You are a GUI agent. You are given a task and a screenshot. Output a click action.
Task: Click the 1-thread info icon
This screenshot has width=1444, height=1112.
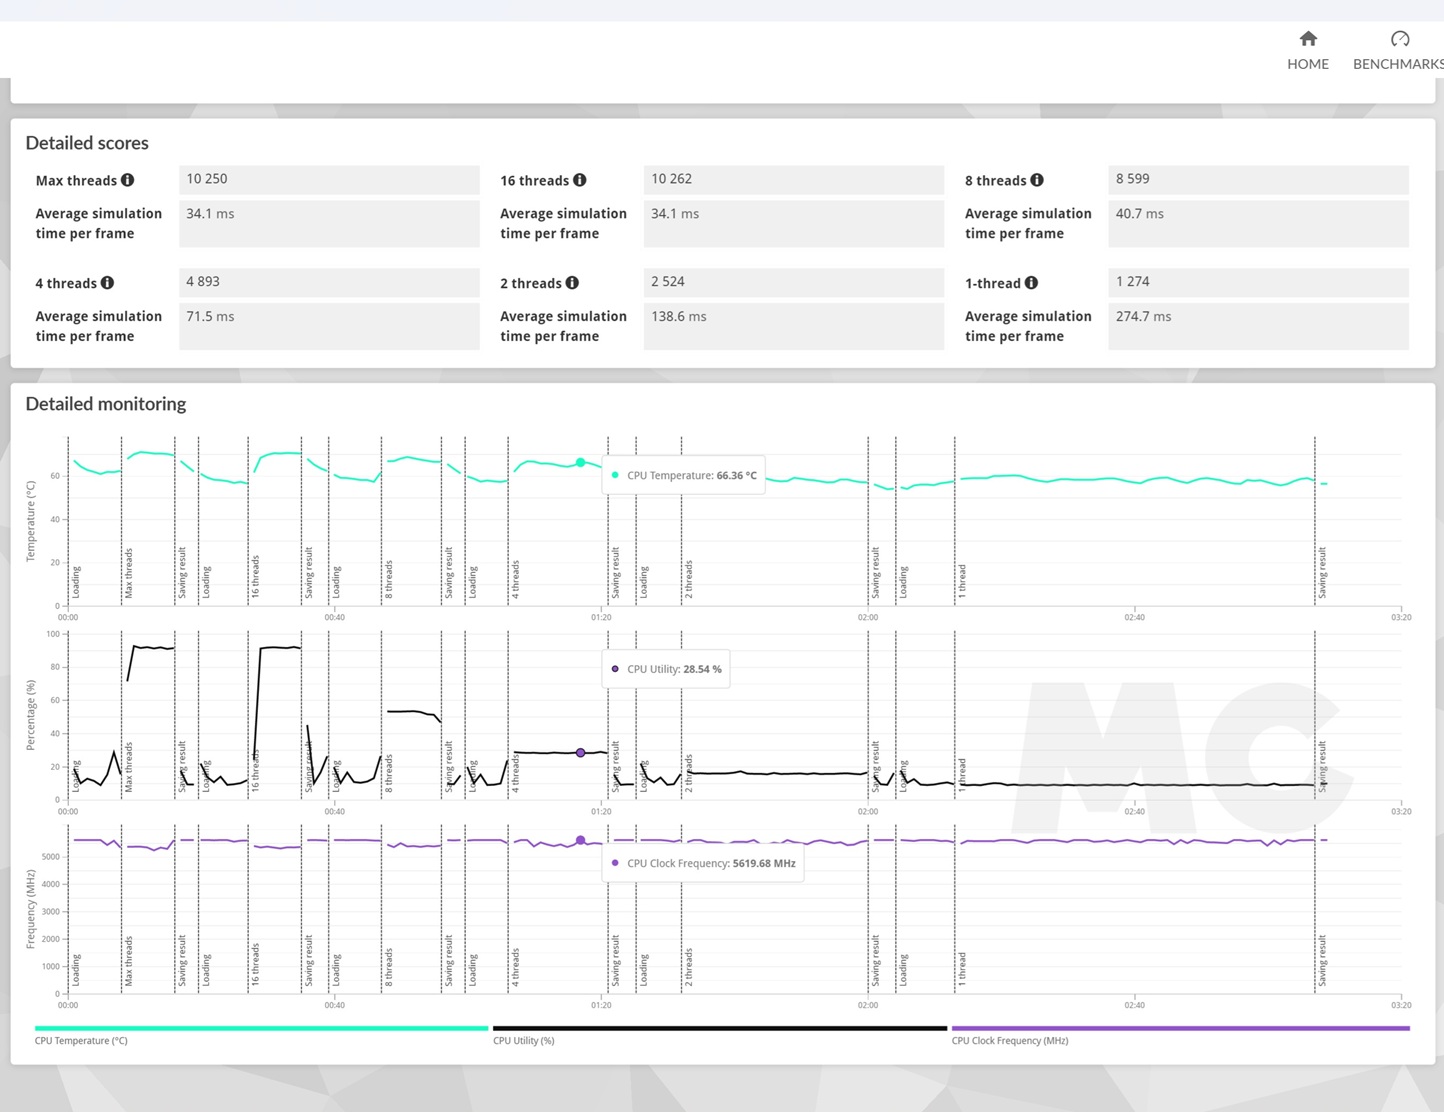coord(1031,283)
